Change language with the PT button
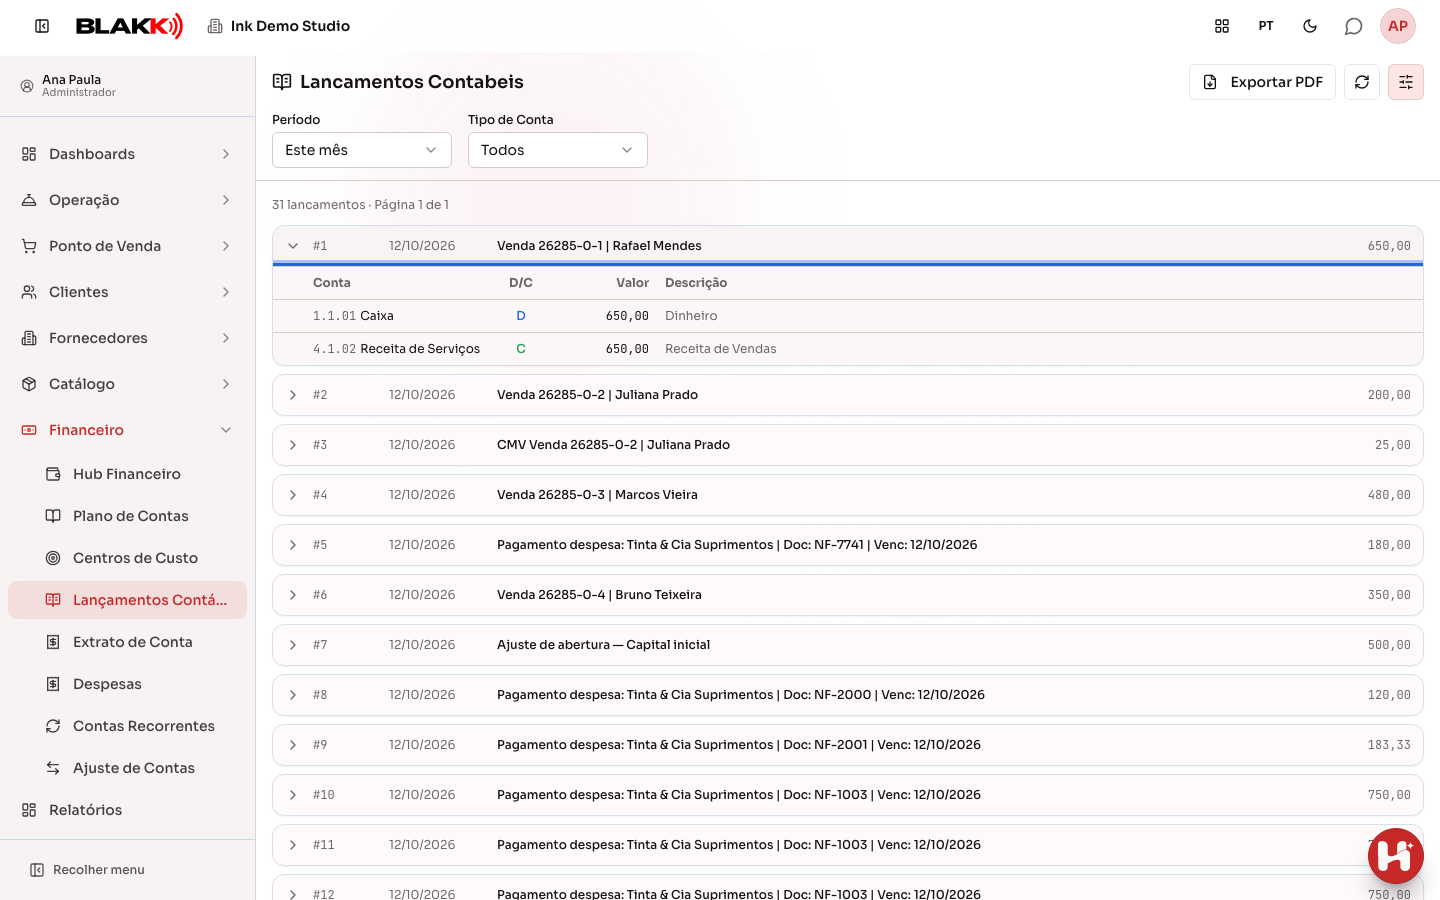Image resolution: width=1440 pixels, height=900 pixels. click(1266, 26)
